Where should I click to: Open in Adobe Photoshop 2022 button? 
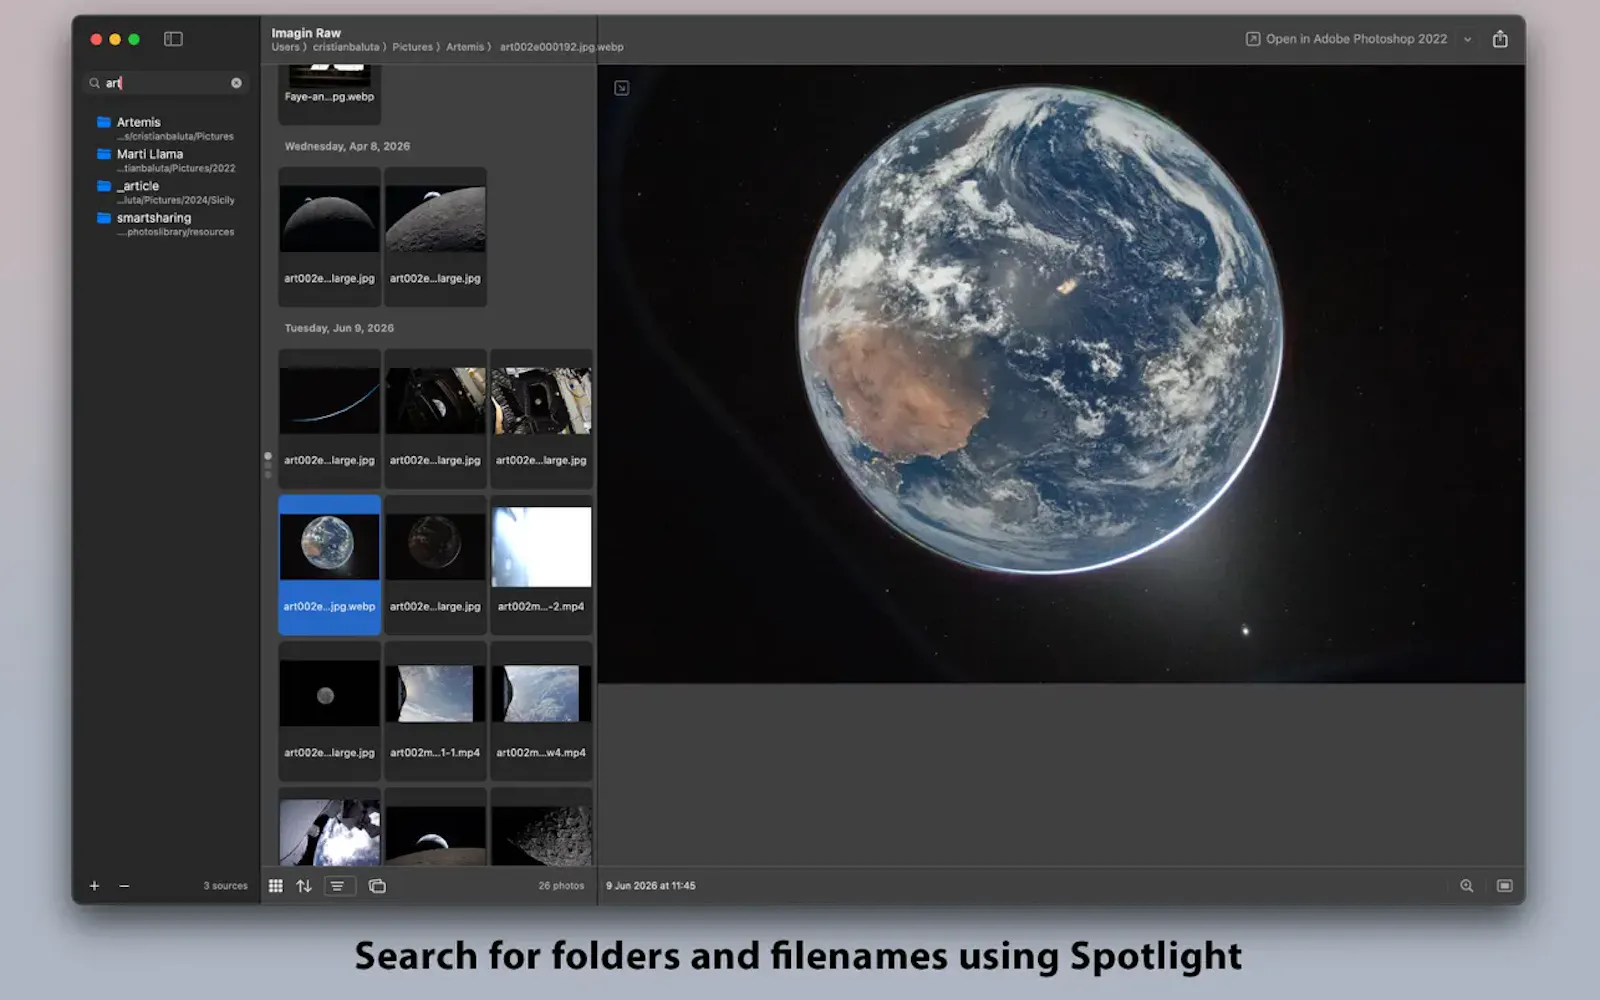coord(1346,39)
